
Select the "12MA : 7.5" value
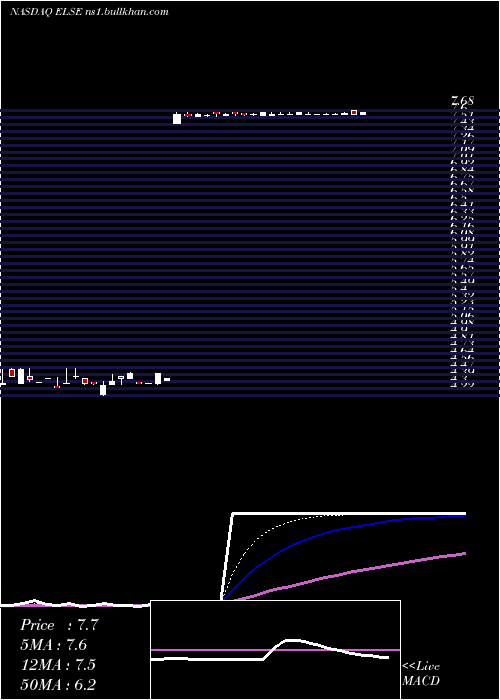coord(58,664)
